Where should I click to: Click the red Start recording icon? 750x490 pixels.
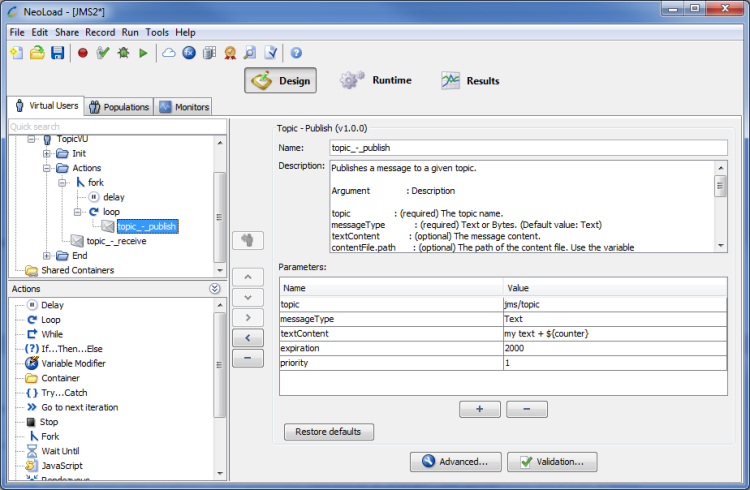(x=83, y=53)
